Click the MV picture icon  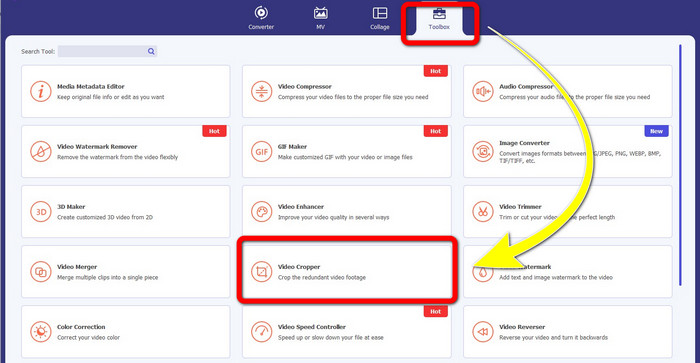coord(320,13)
